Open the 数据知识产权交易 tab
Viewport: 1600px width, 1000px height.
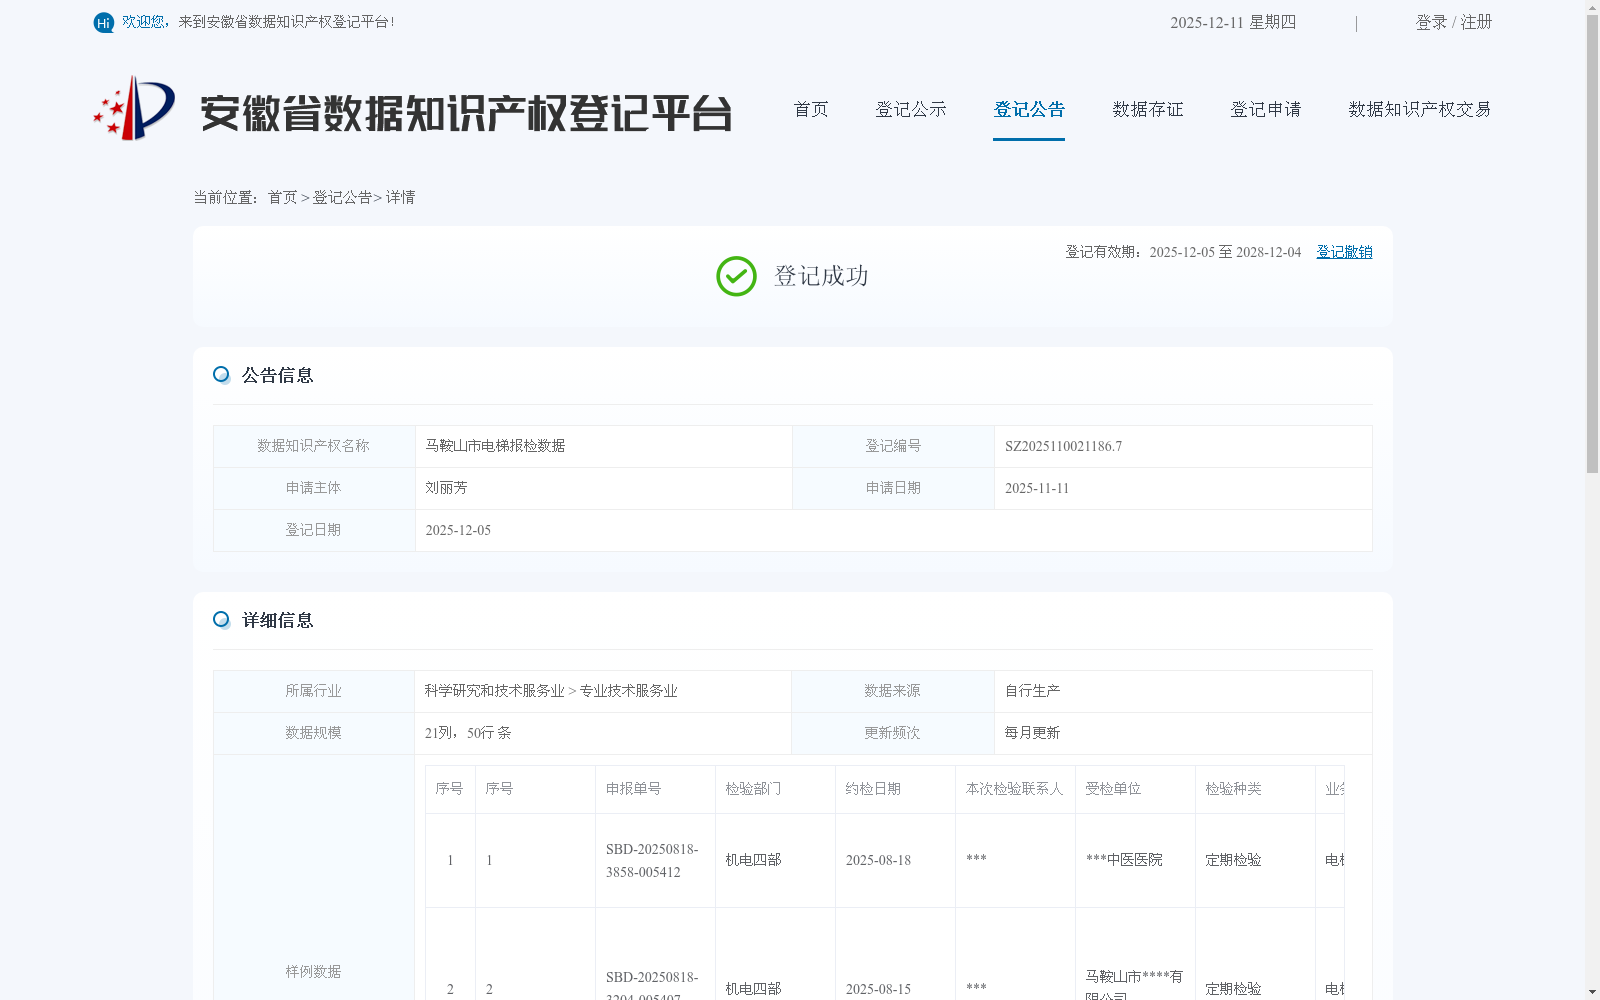1420,110
